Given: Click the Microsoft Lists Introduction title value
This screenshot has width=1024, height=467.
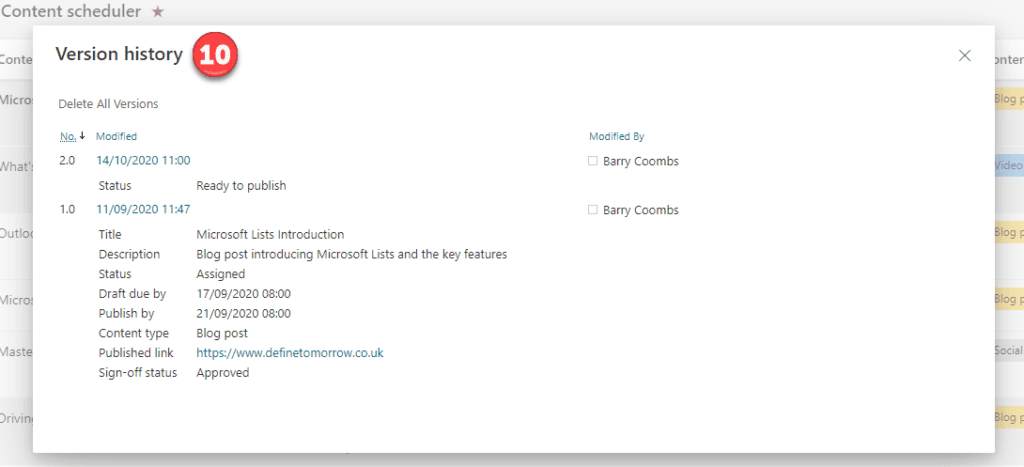Looking at the screenshot, I should click(270, 234).
